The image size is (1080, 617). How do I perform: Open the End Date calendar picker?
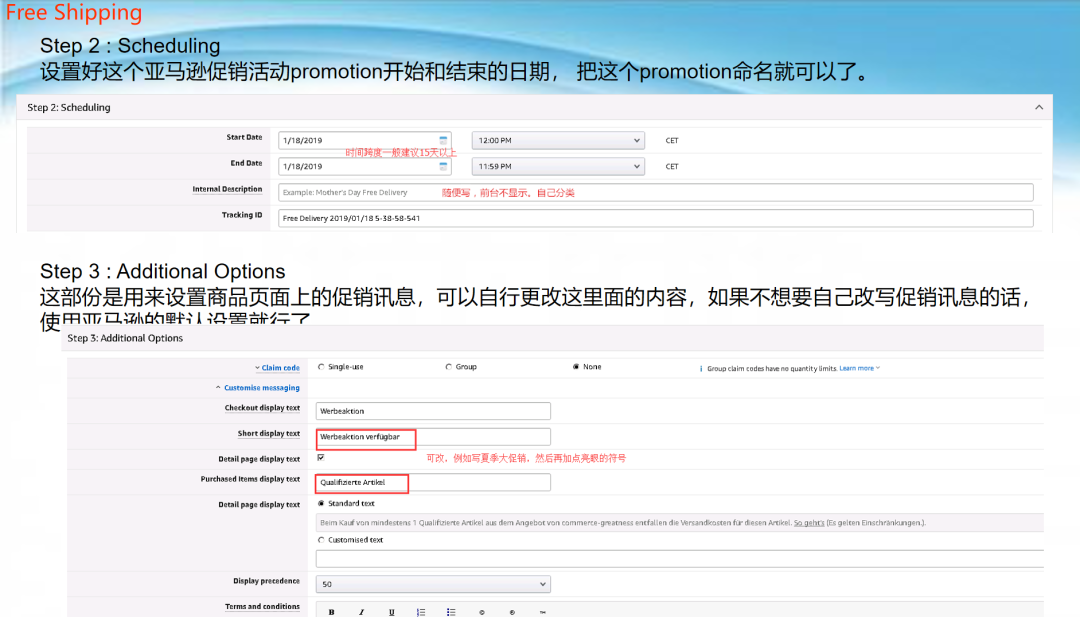[x=443, y=166]
